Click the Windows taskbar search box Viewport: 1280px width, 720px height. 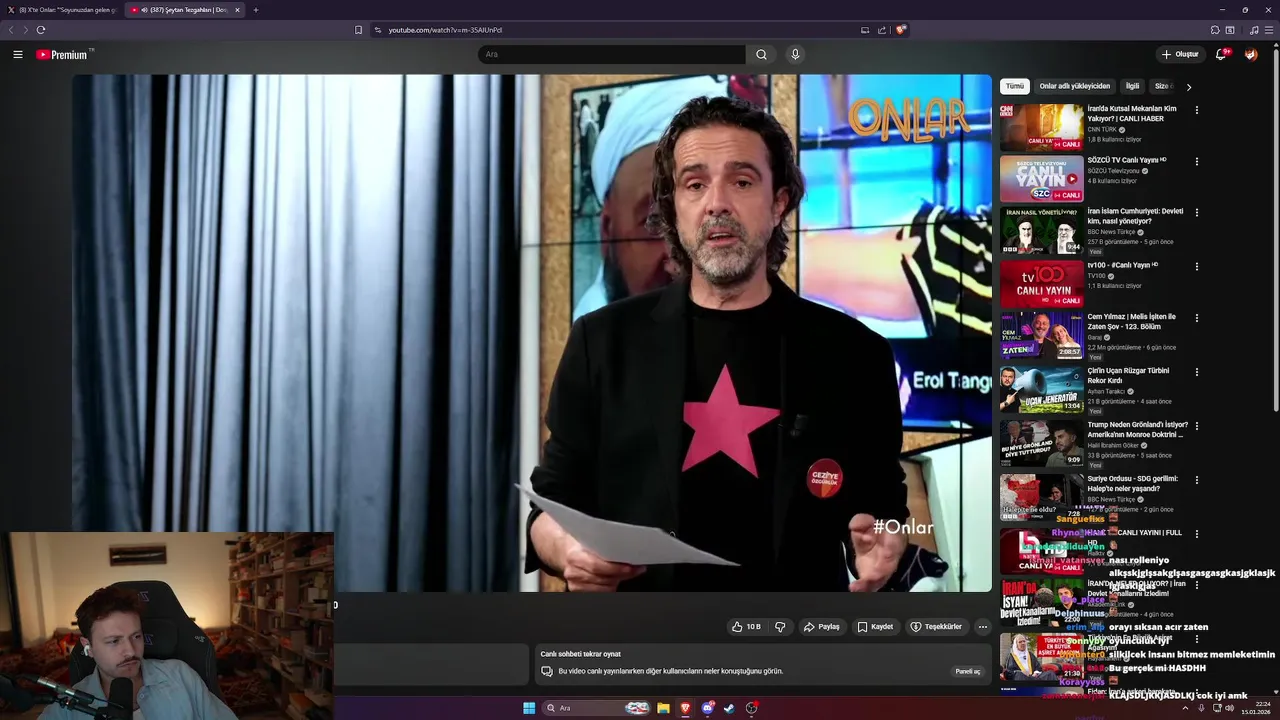coord(596,708)
